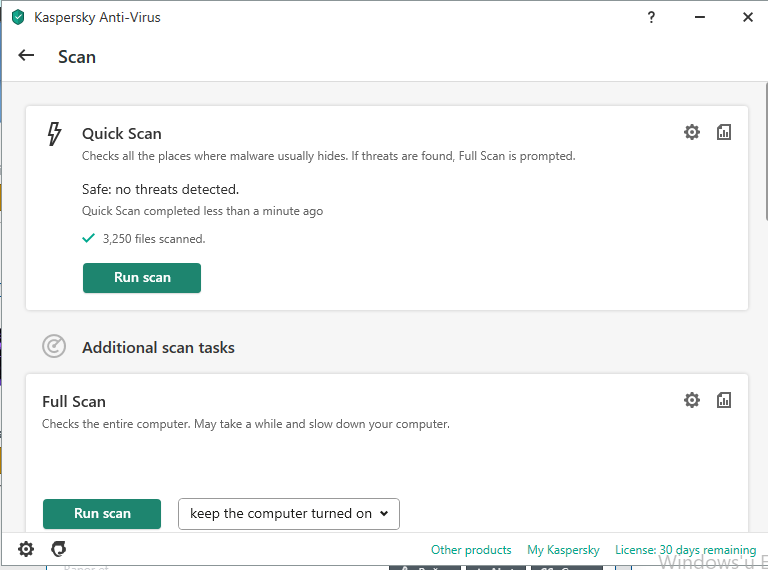
Task: View the Full Scan report icon
Action: pos(724,400)
